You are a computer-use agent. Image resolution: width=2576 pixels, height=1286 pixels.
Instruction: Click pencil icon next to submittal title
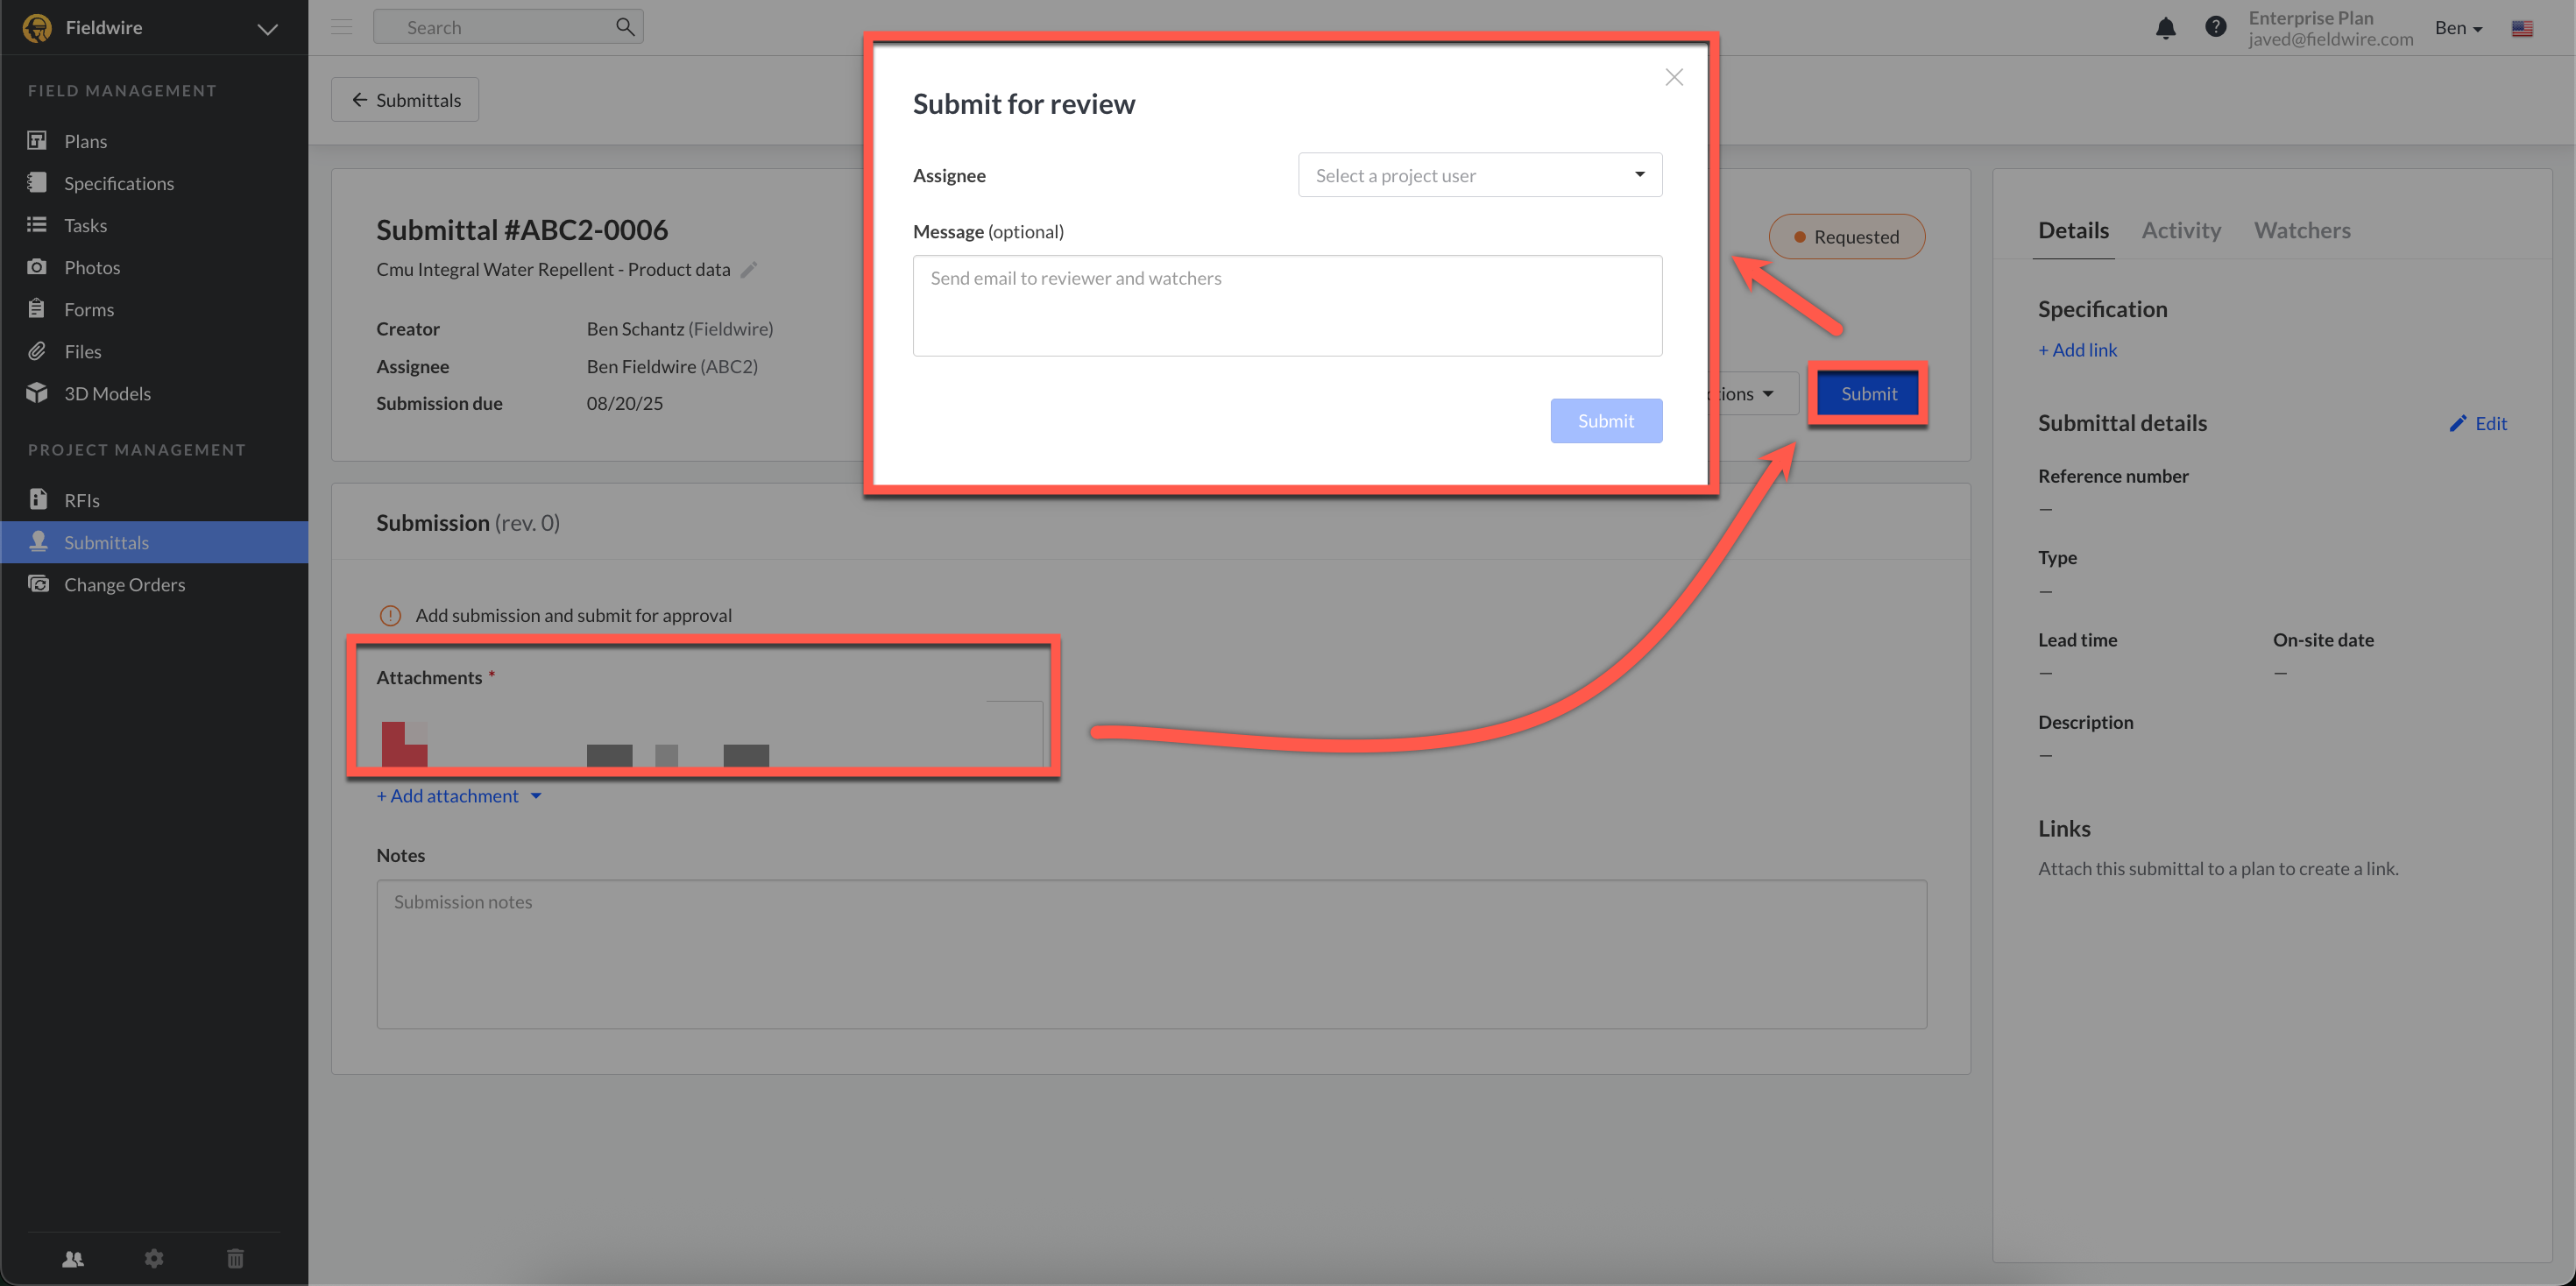[x=749, y=269]
